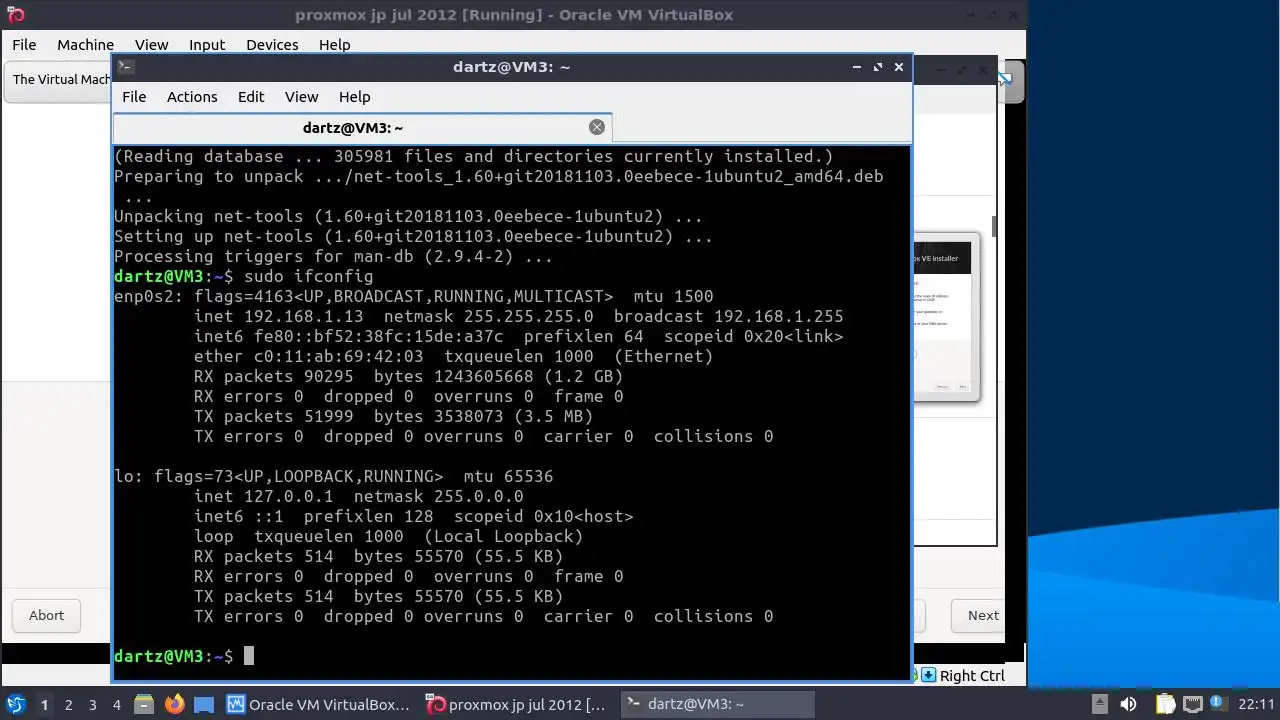The width and height of the screenshot is (1280, 720).
Task: Click the terminal prompt input line
Action: (x=511, y=656)
